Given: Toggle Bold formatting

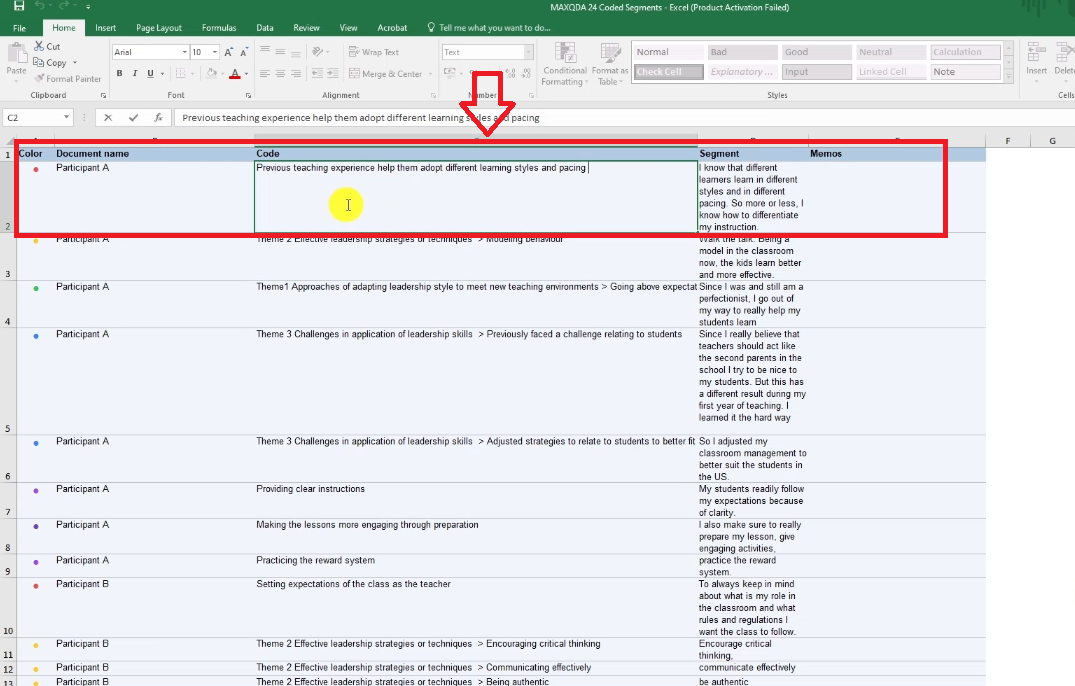Looking at the screenshot, I should [119, 73].
